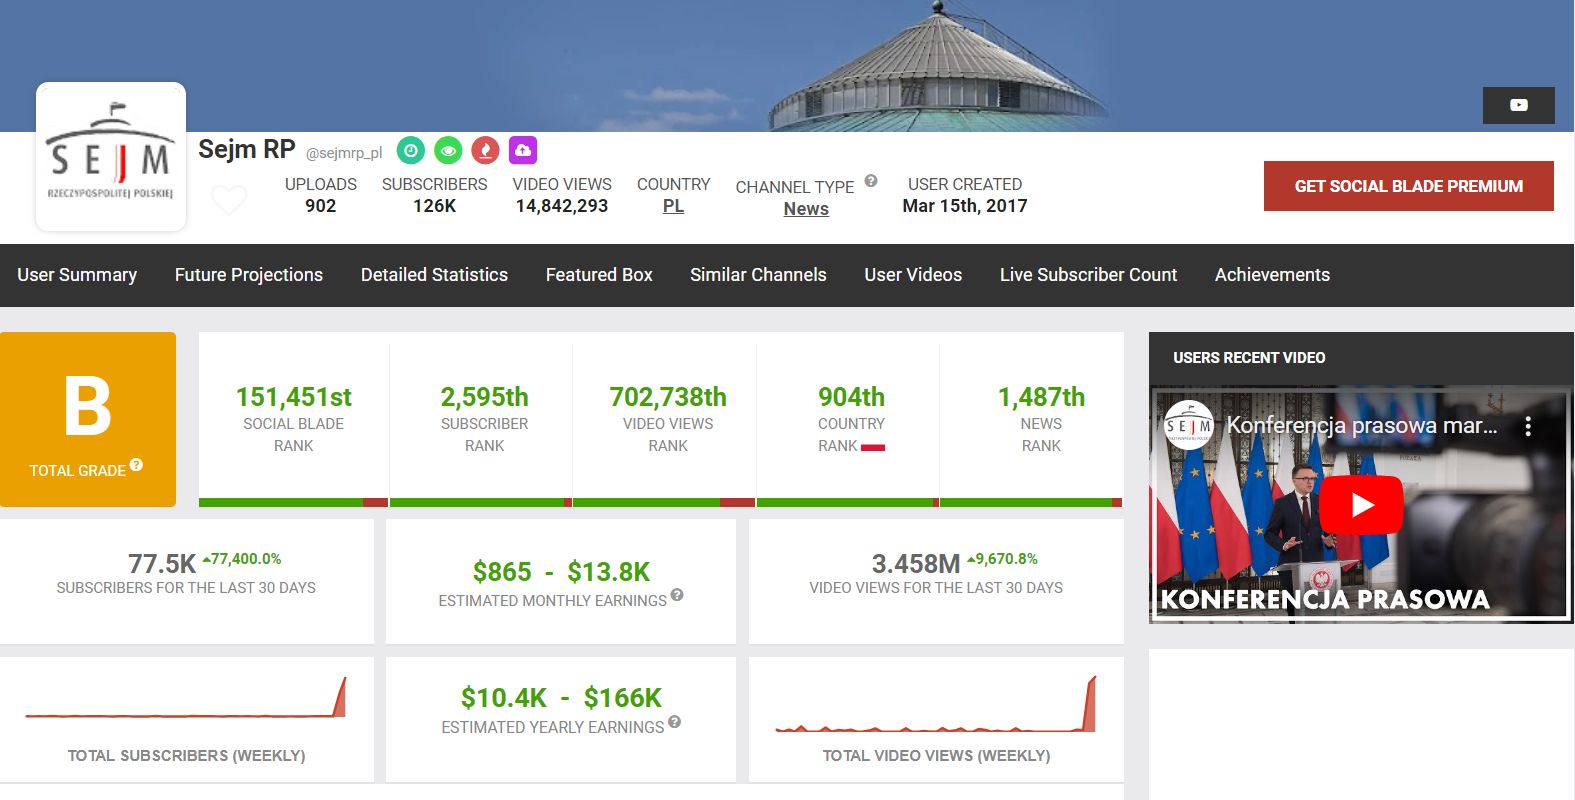The height and width of the screenshot is (800, 1575).
Task: Click the 904th country rank
Action: click(x=851, y=397)
